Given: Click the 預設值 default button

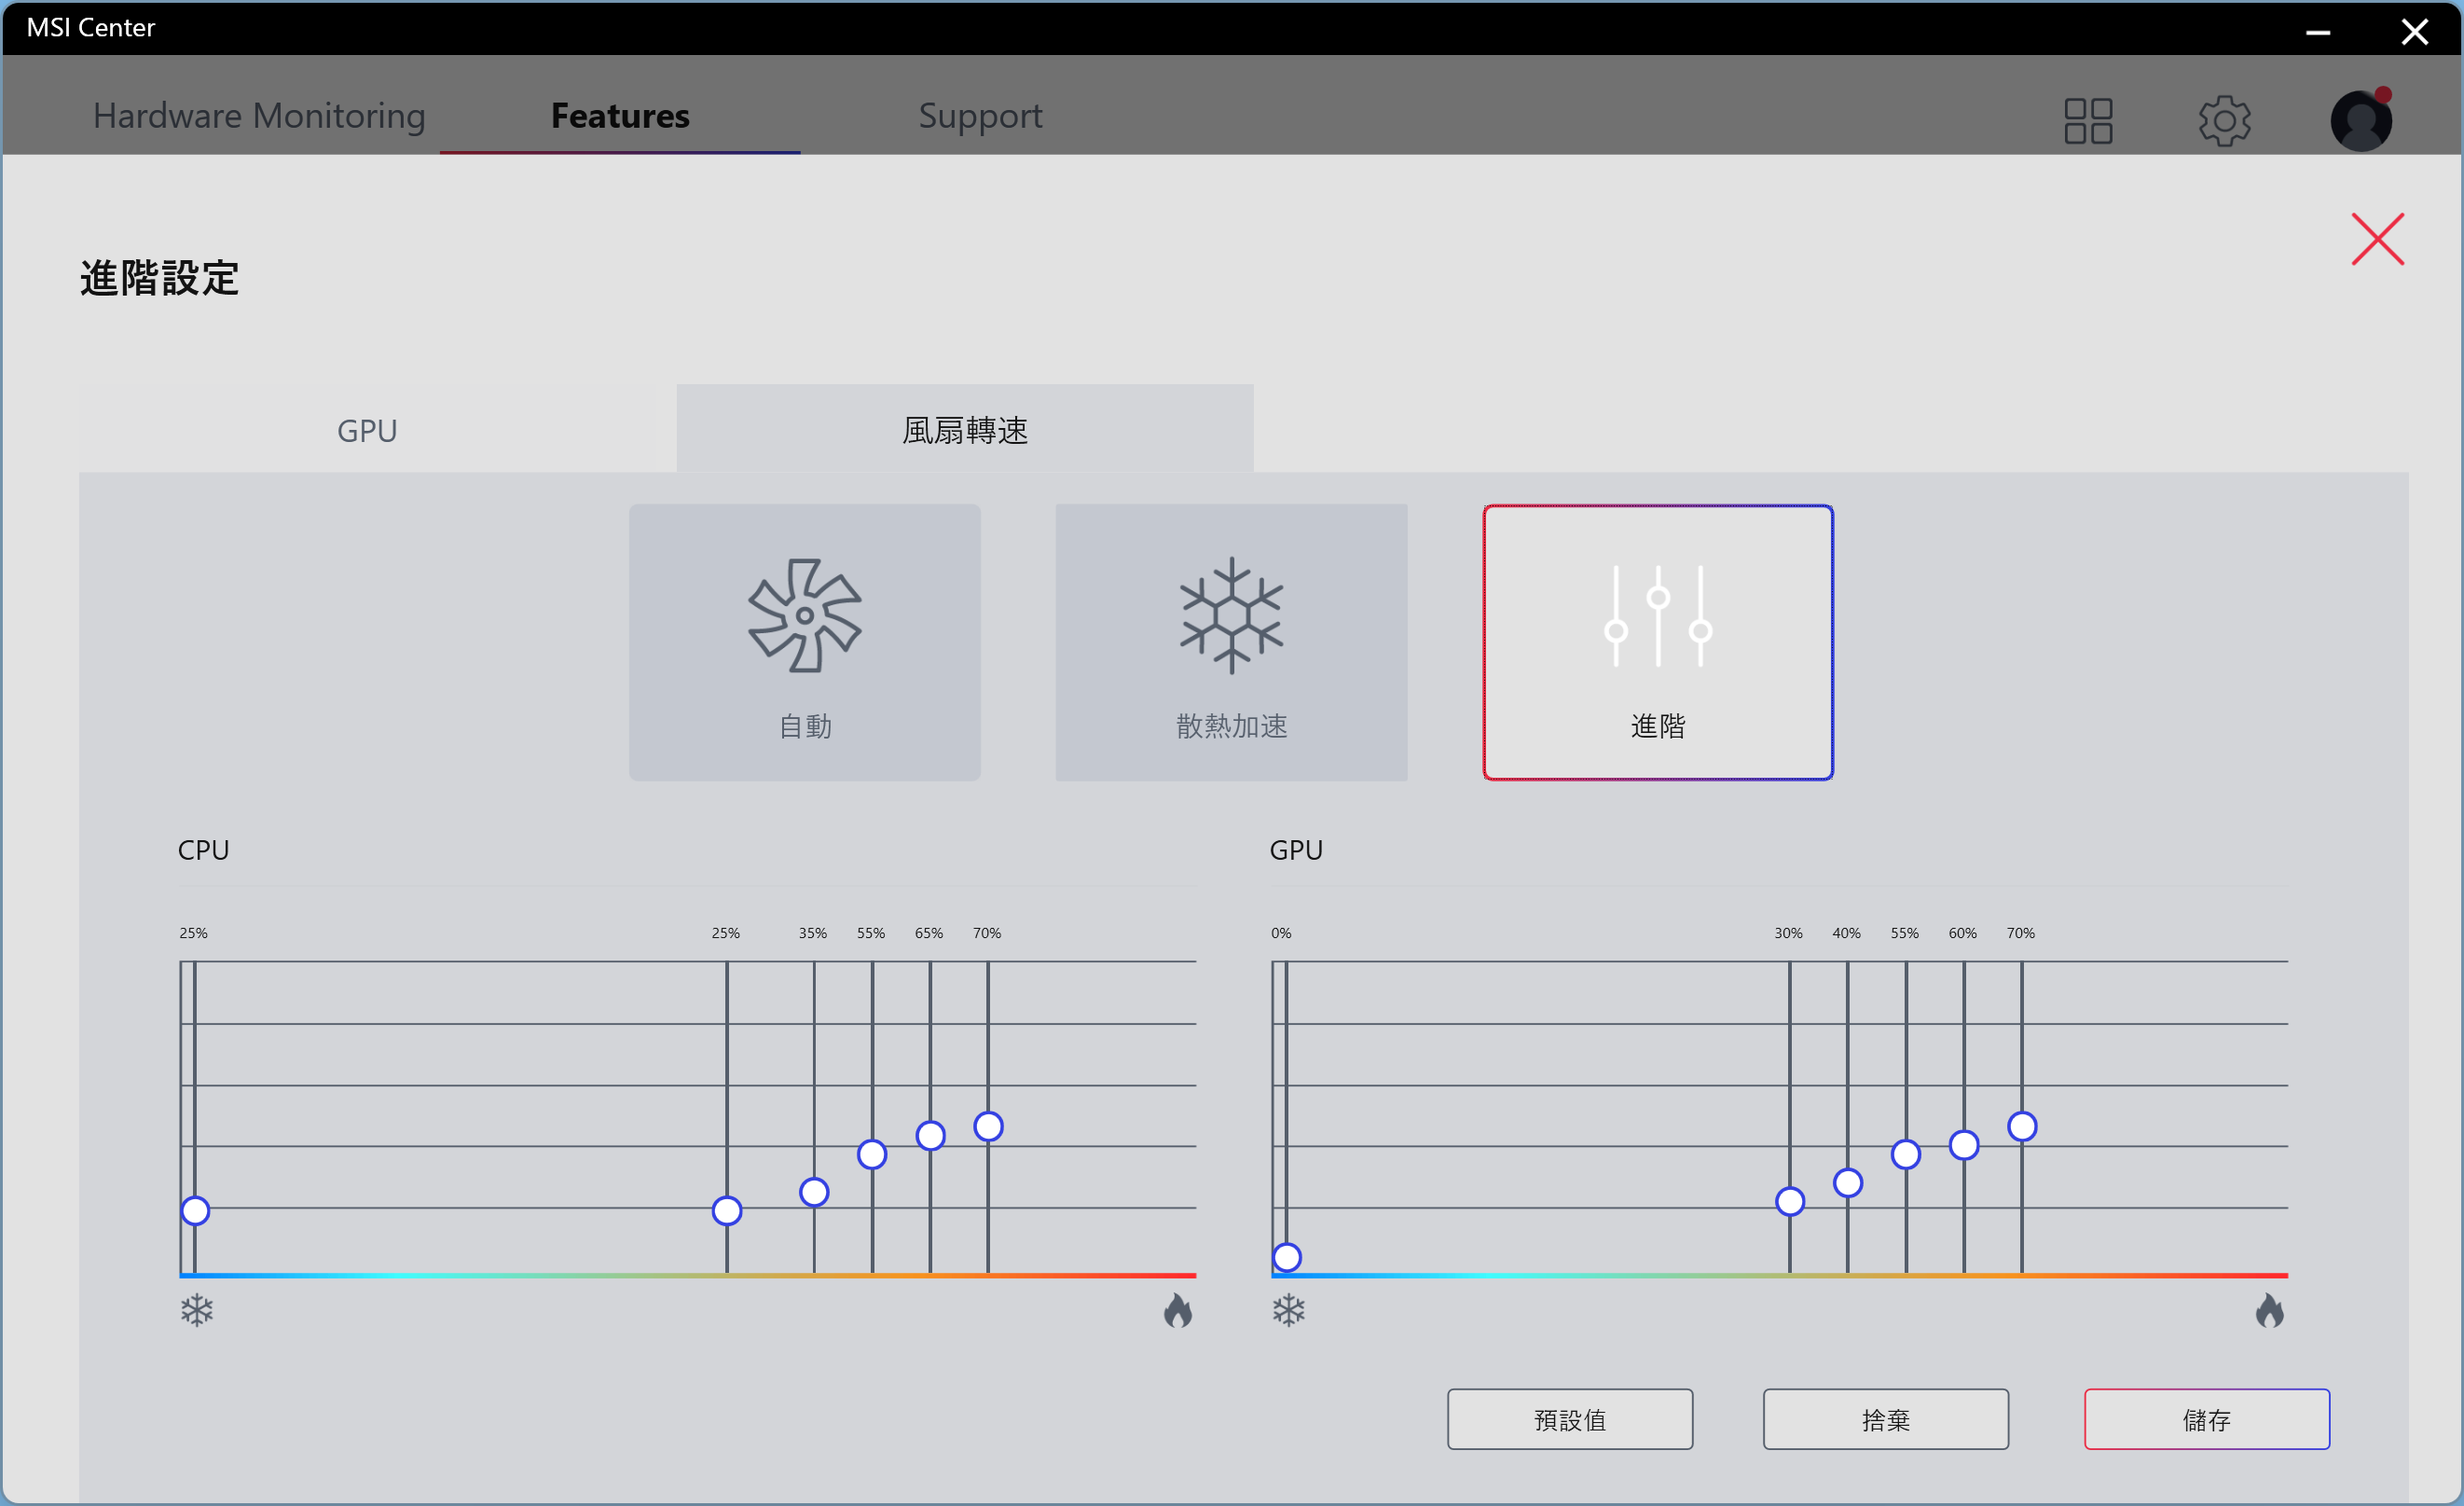Looking at the screenshot, I should point(1569,1419).
